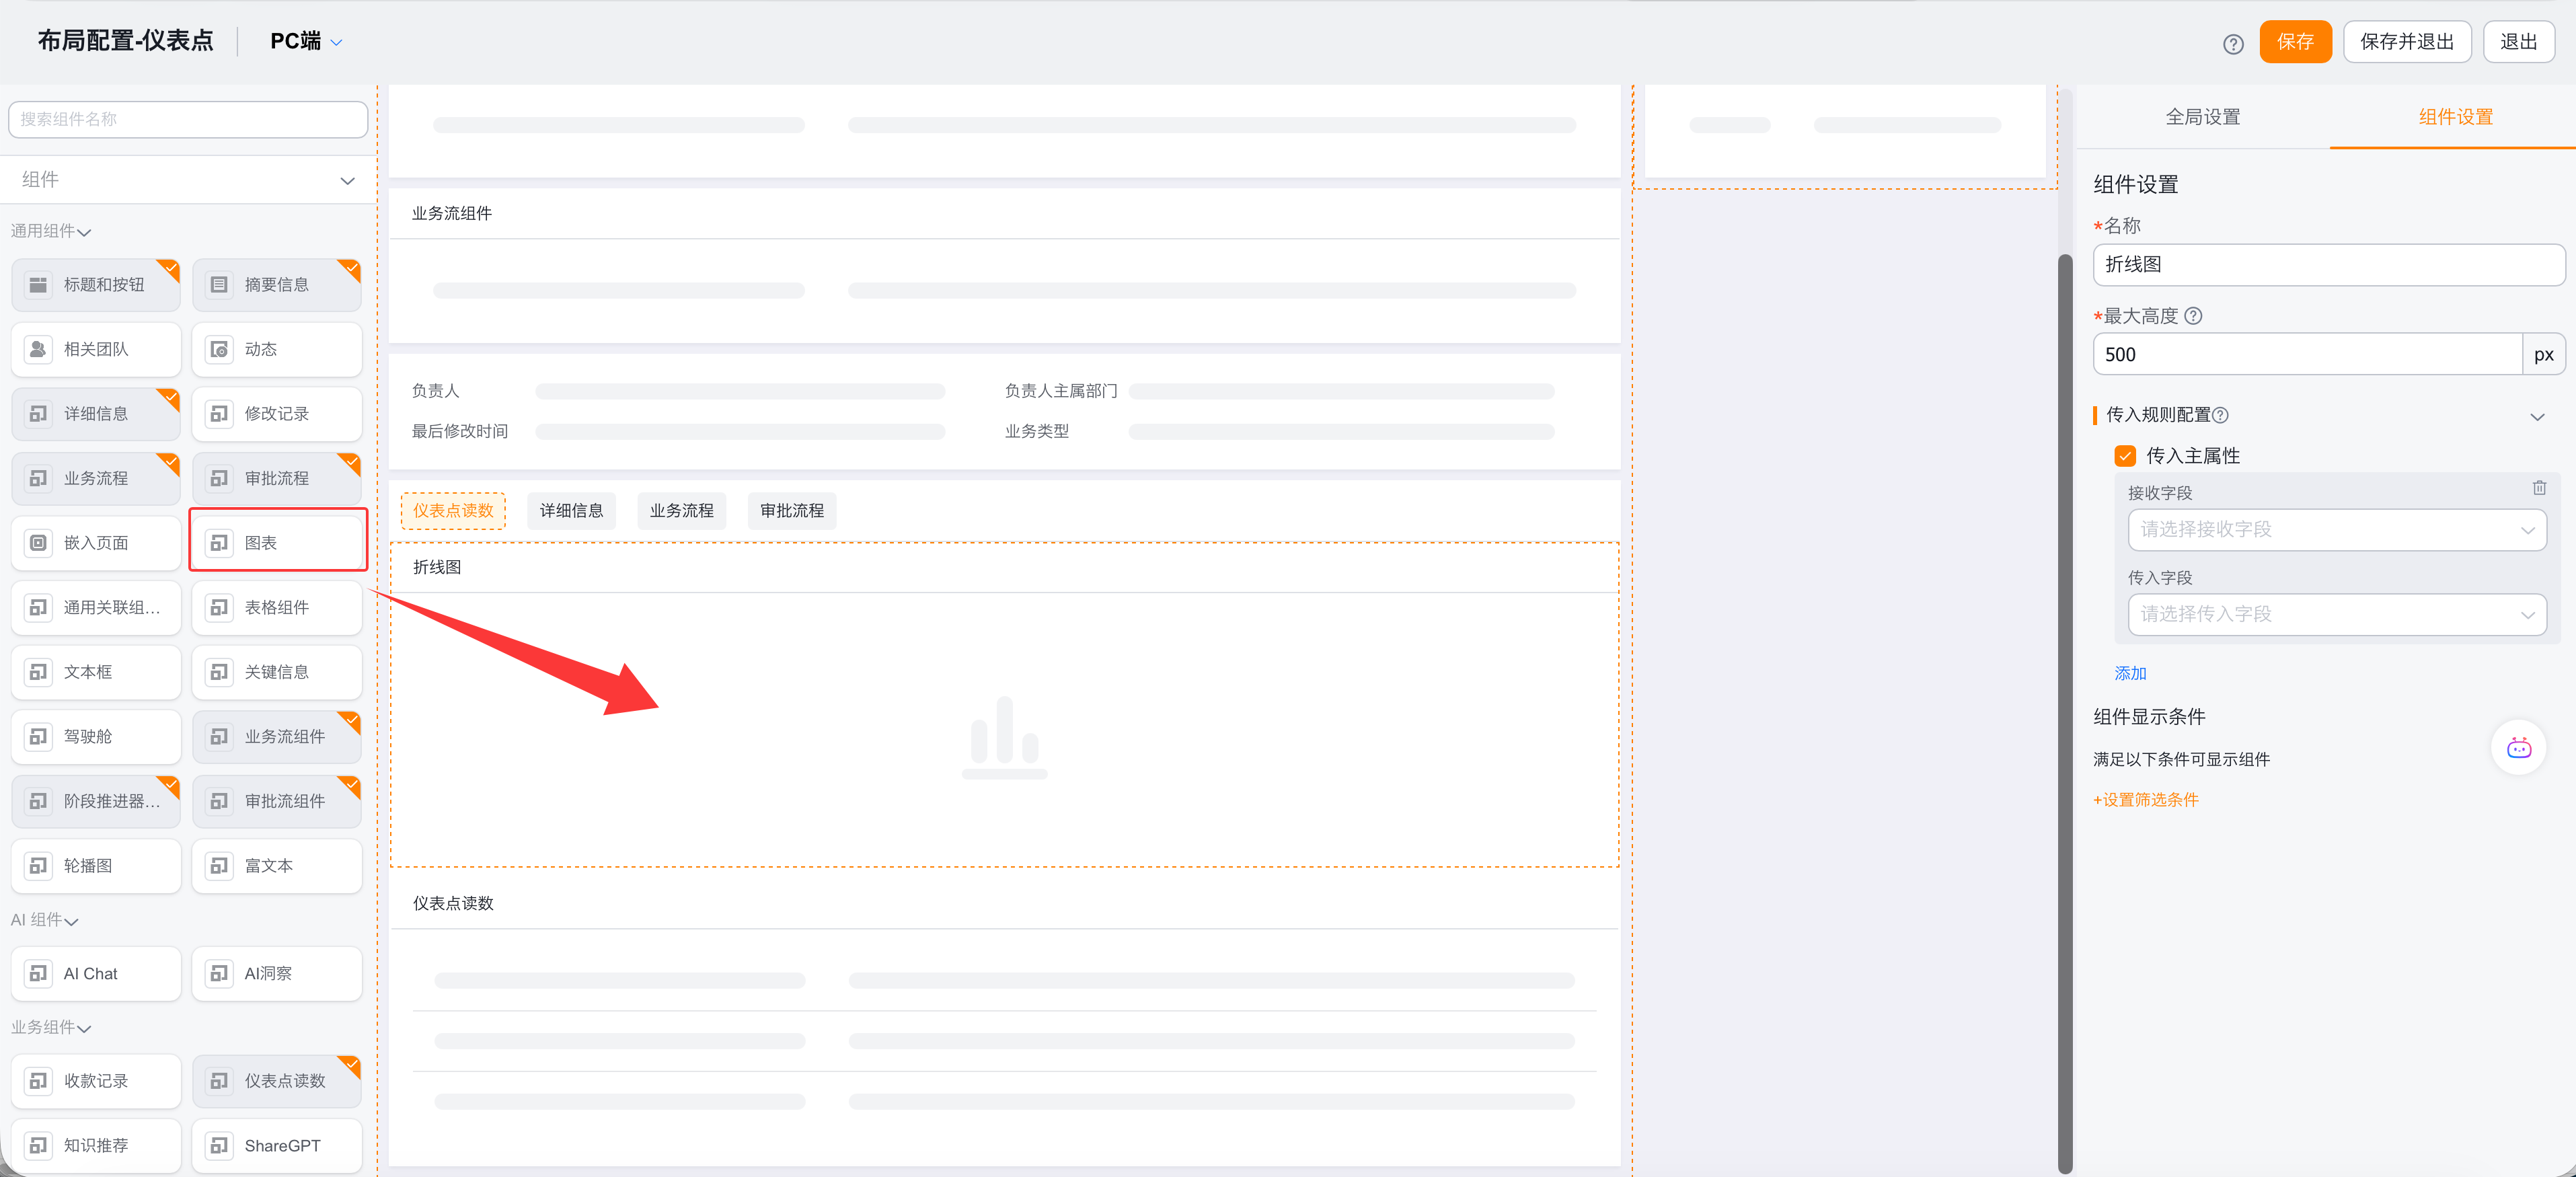Screen dimensions: 2576x1177
Task: Click the +设置筛选条件 link
Action: pyautogui.click(x=2145, y=799)
